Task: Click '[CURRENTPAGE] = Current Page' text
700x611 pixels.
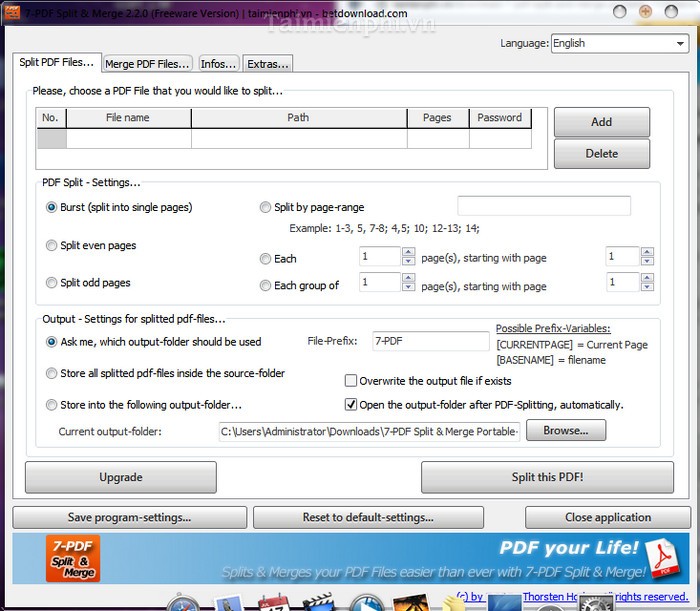Action: 572,345
